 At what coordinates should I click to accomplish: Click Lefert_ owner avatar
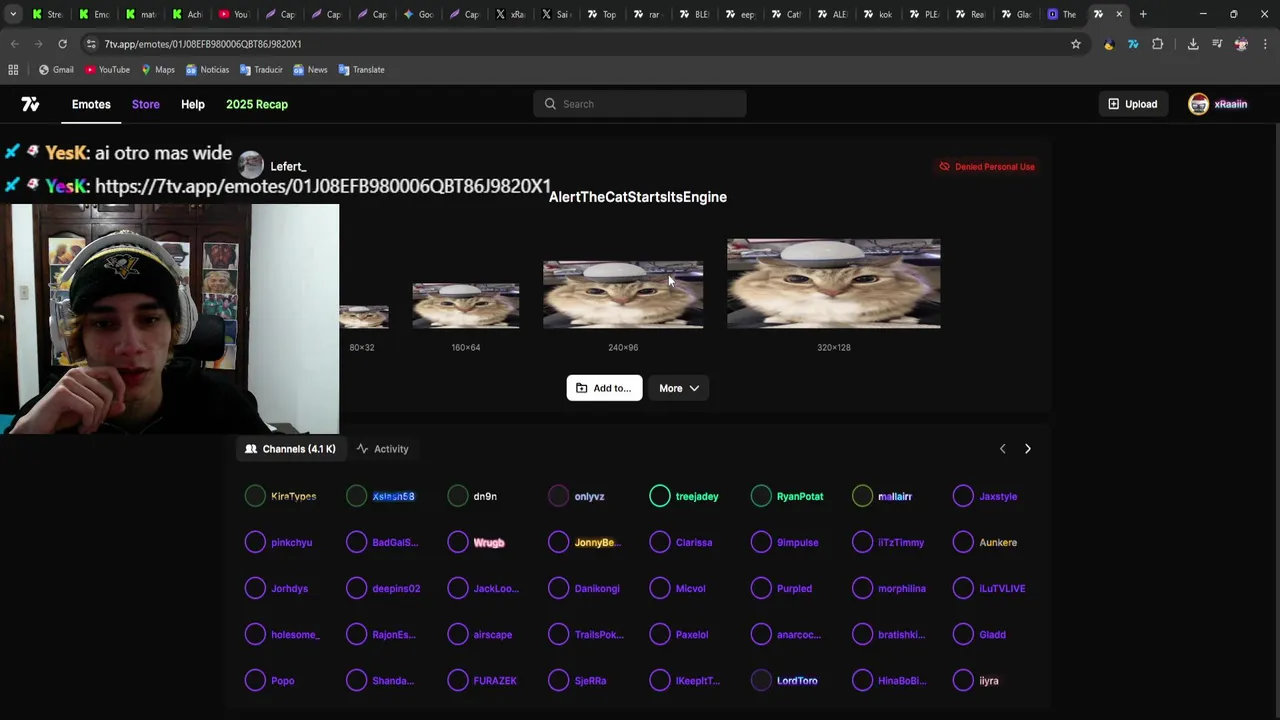(x=251, y=166)
